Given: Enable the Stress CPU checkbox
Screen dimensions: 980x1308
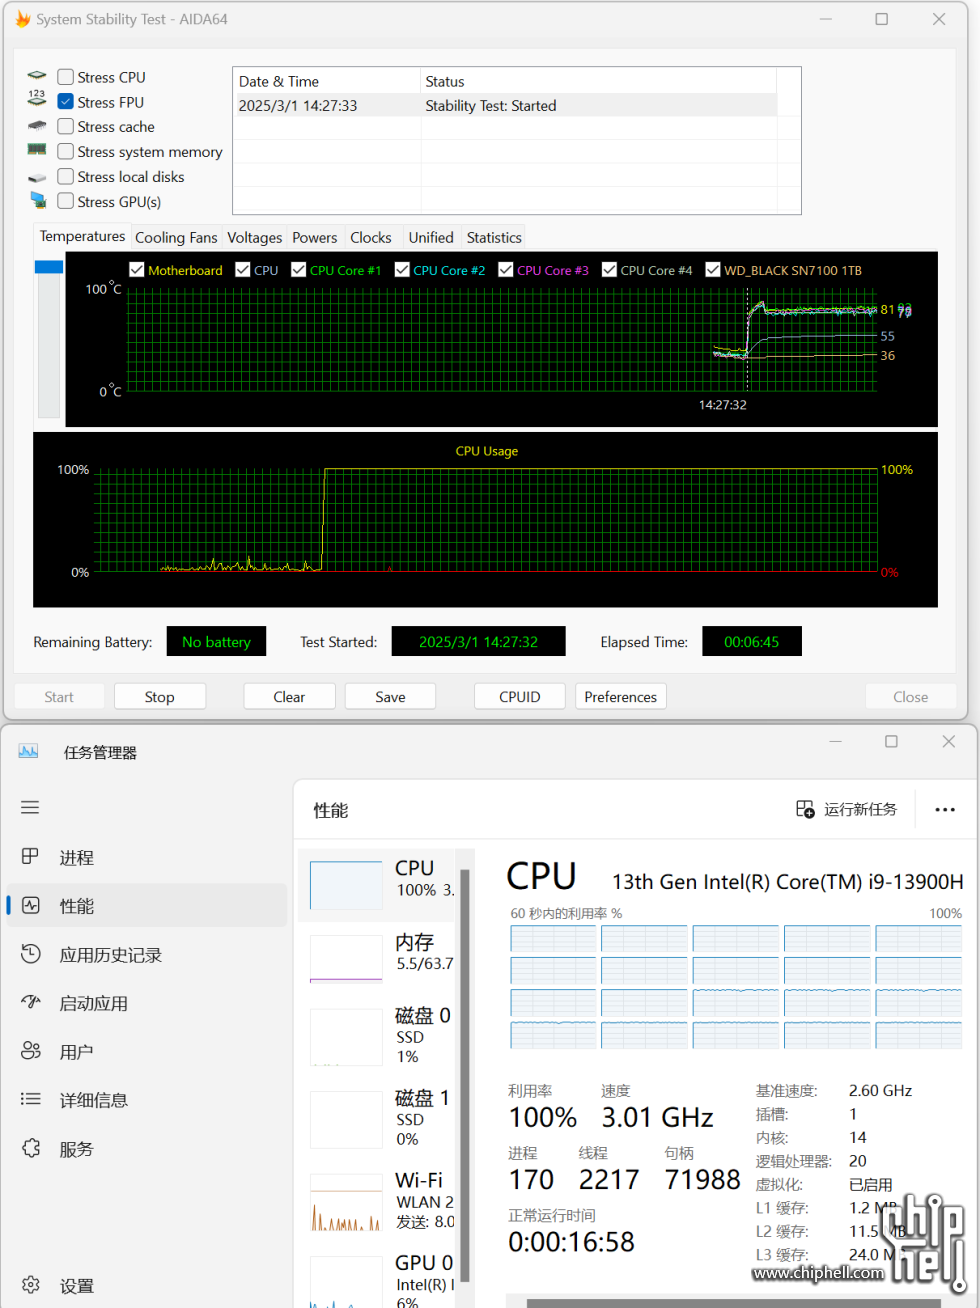Looking at the screenshot, I should point(66,77).
